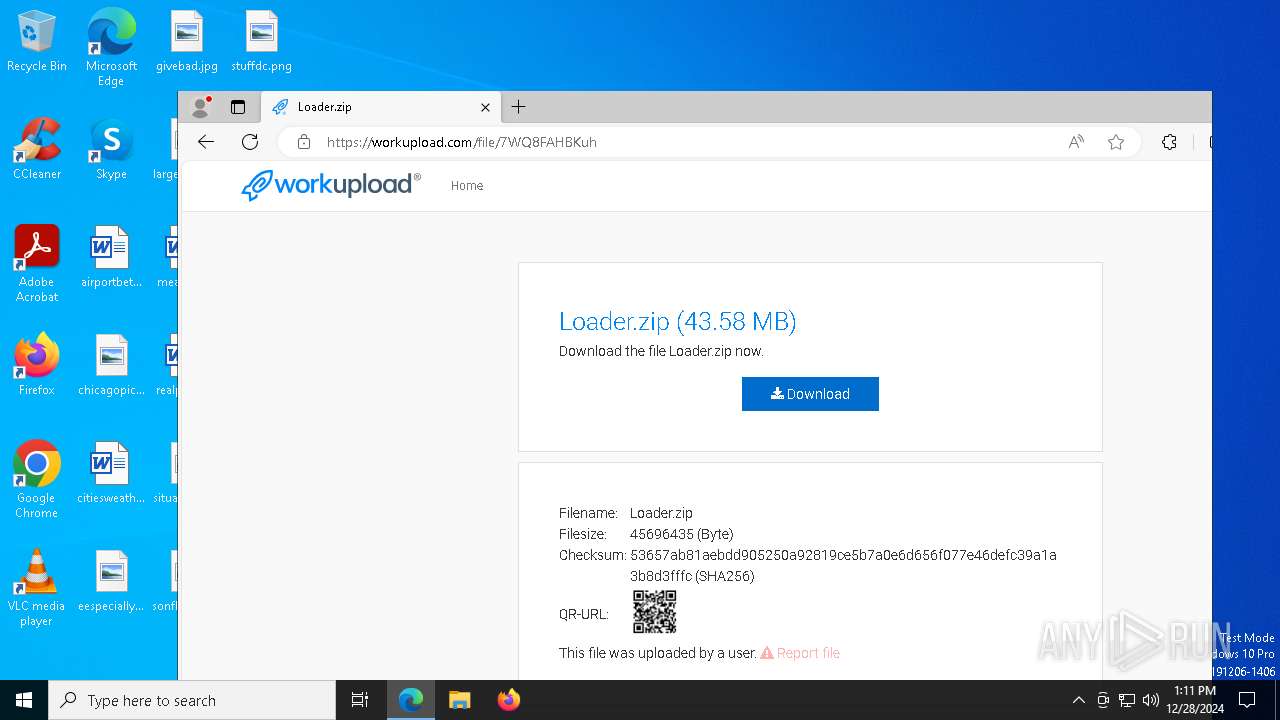Screen dimensions: 1280x720
Task: Click Firefox icon on the taskbar
Action: (x=509, y=700)
